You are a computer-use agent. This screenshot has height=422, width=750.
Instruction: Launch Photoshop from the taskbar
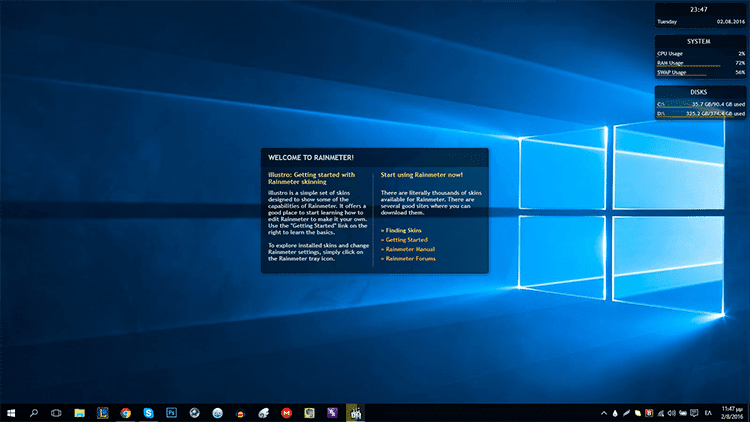pos(171,413)
